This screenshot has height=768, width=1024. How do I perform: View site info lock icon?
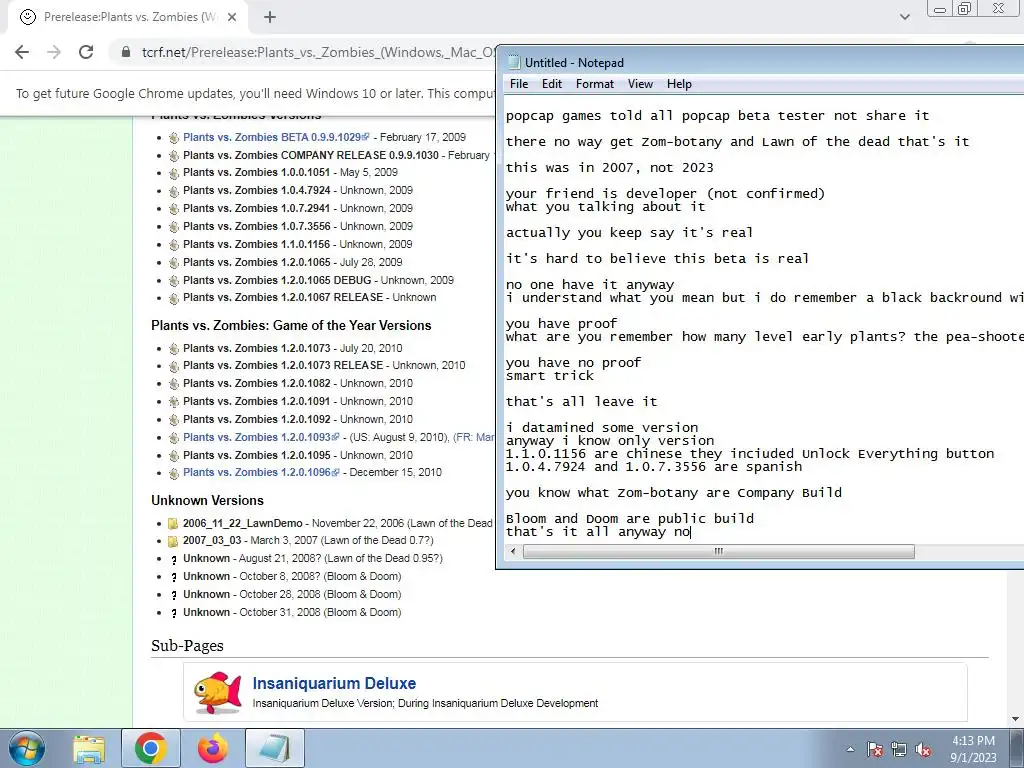pos(126,52)
